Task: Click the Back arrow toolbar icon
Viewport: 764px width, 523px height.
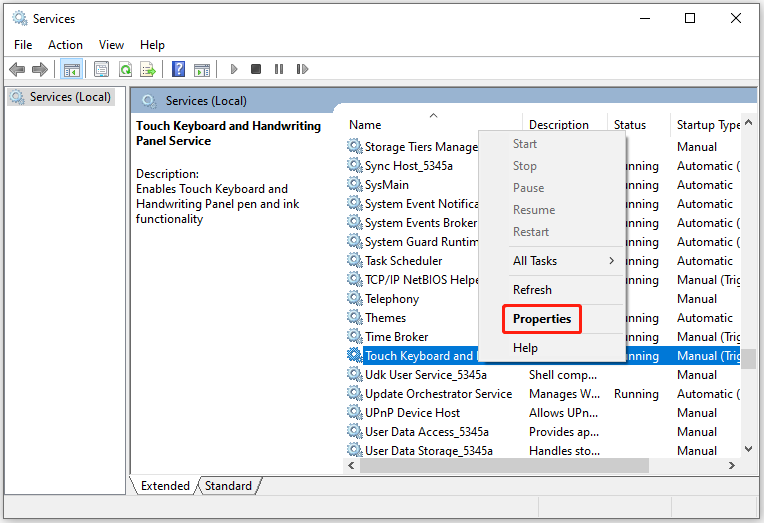Action: (x=17, y=69)
